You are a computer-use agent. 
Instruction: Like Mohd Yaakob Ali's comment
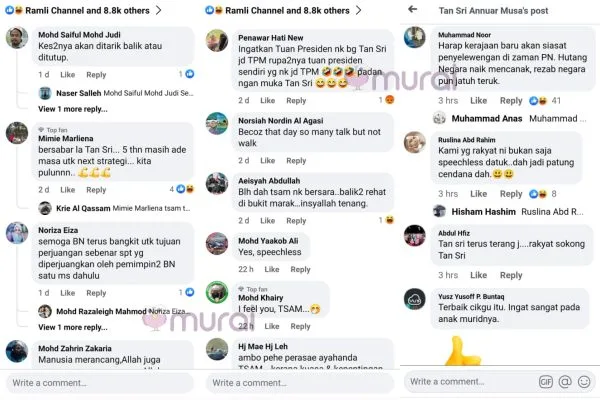(272, 269)
